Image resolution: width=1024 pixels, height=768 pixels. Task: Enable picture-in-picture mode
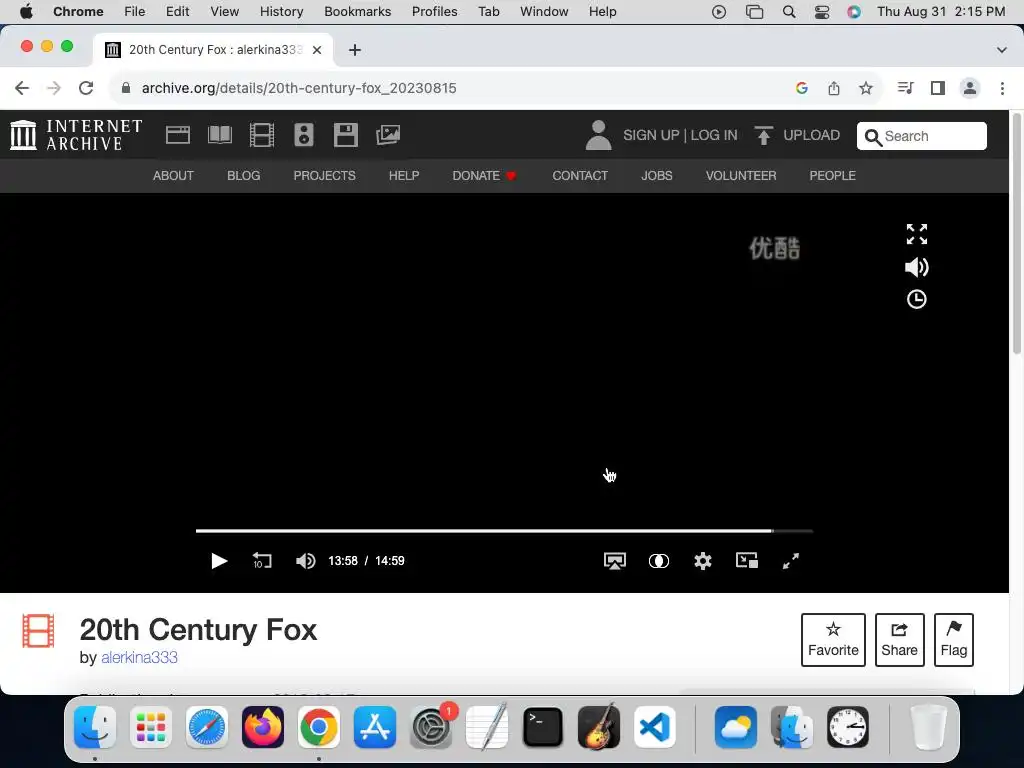pos(746,560)
